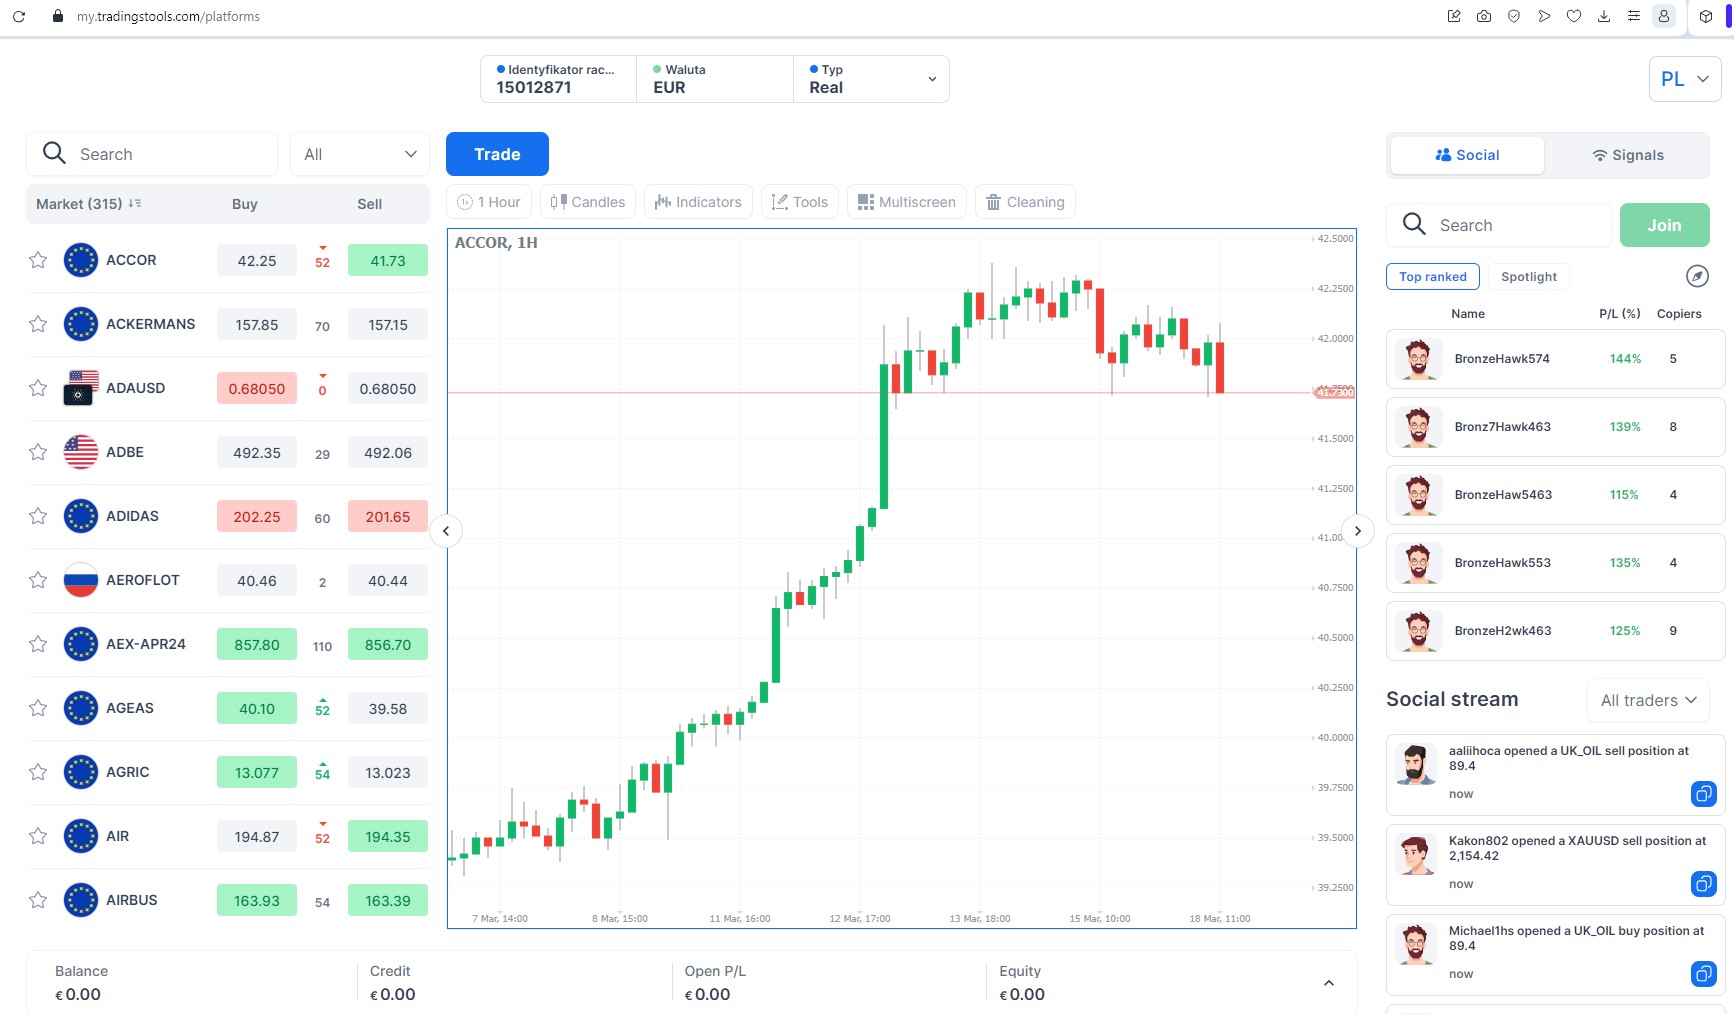Open the browser profile account icon
The image size is (1734, 1014).
[1664, 16]
